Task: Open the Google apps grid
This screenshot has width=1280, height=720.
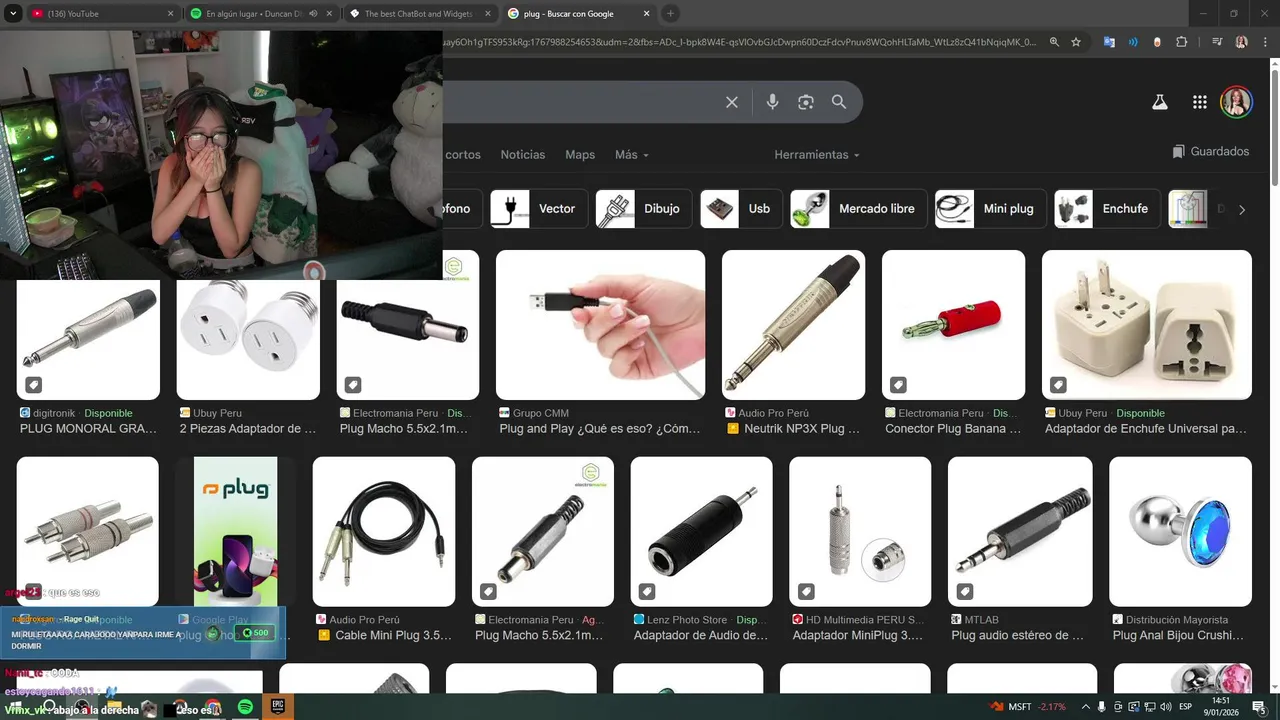Action: click(1200, 102)
